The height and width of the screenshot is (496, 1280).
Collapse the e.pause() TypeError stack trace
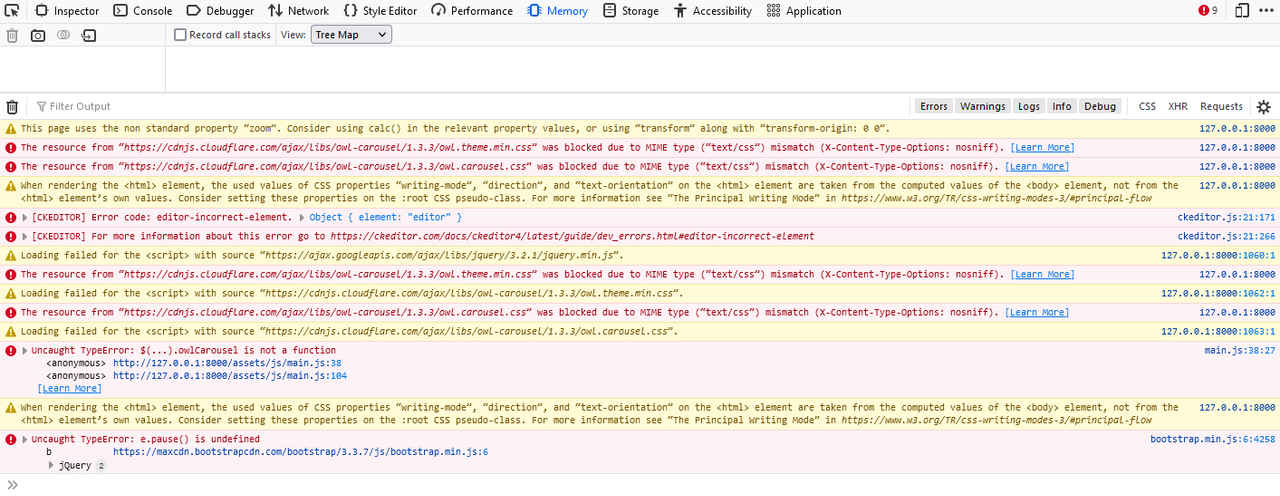coord(26,439)
